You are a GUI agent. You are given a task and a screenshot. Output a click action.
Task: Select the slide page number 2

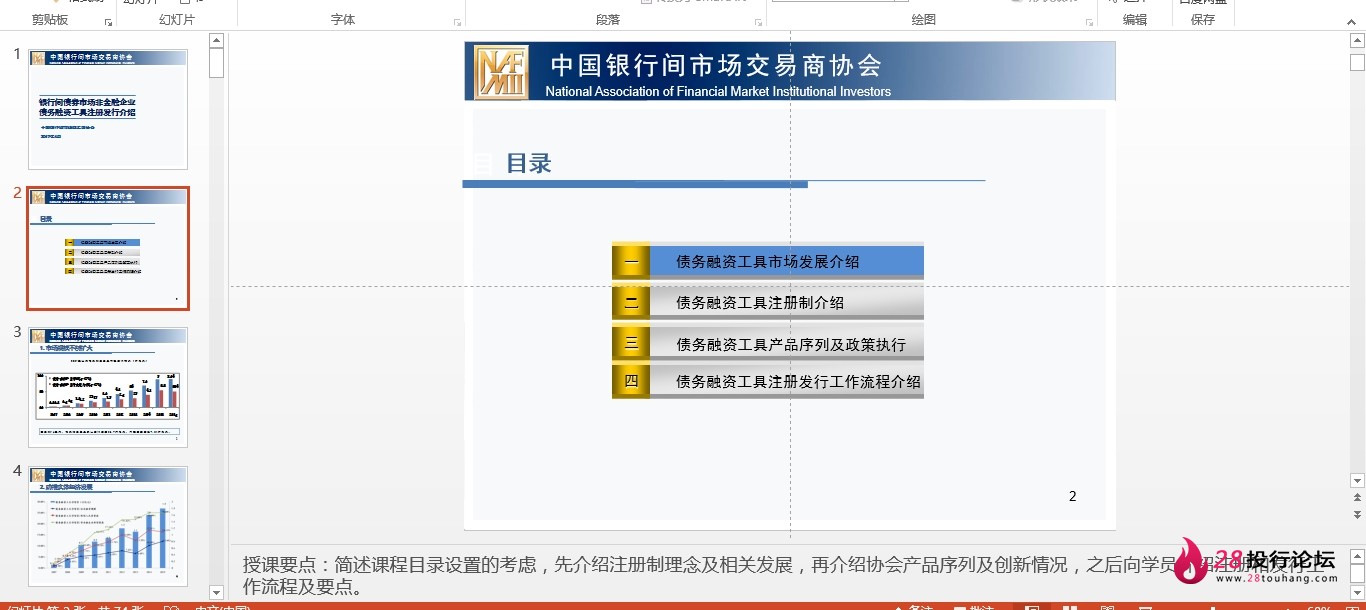pyautogui.click(x=1073, y=496)
